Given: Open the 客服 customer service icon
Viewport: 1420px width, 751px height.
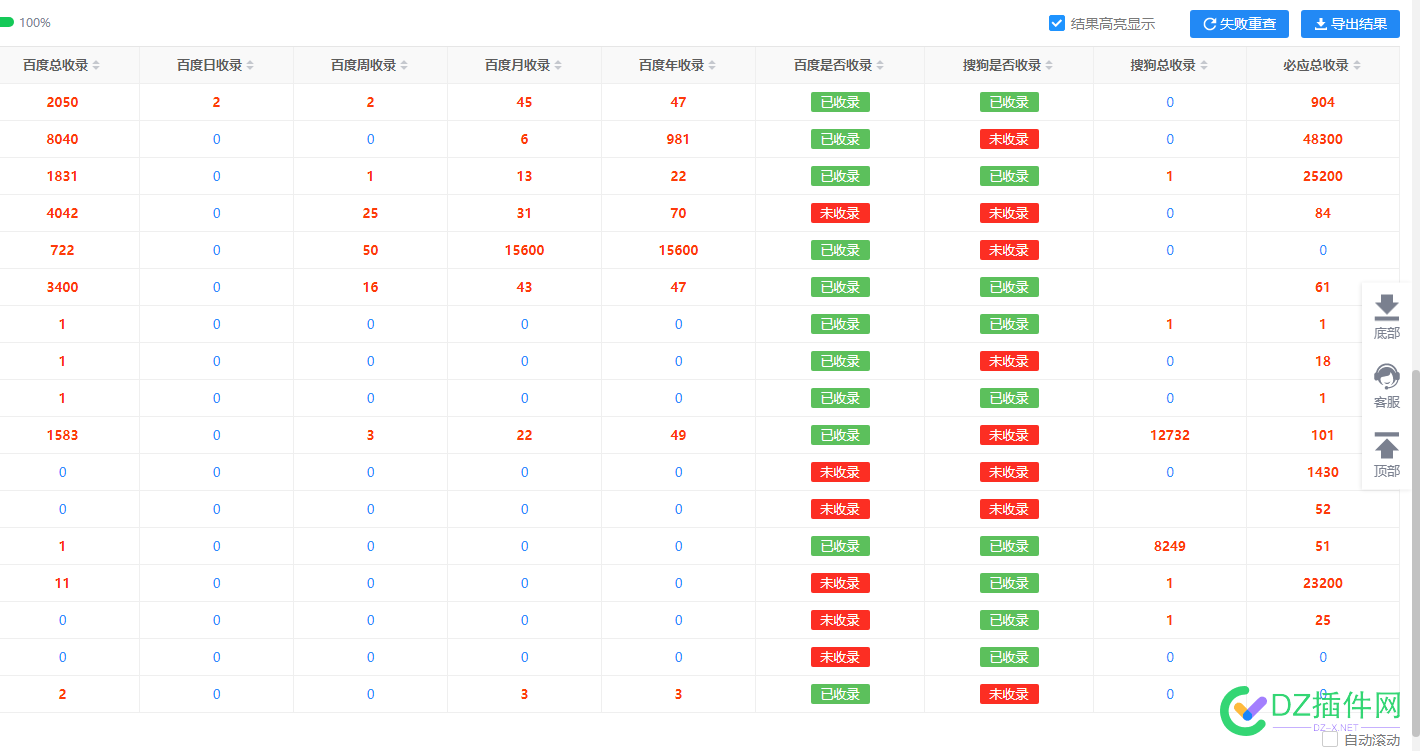Looking at the screenshot, I should tap(1387, 376).
